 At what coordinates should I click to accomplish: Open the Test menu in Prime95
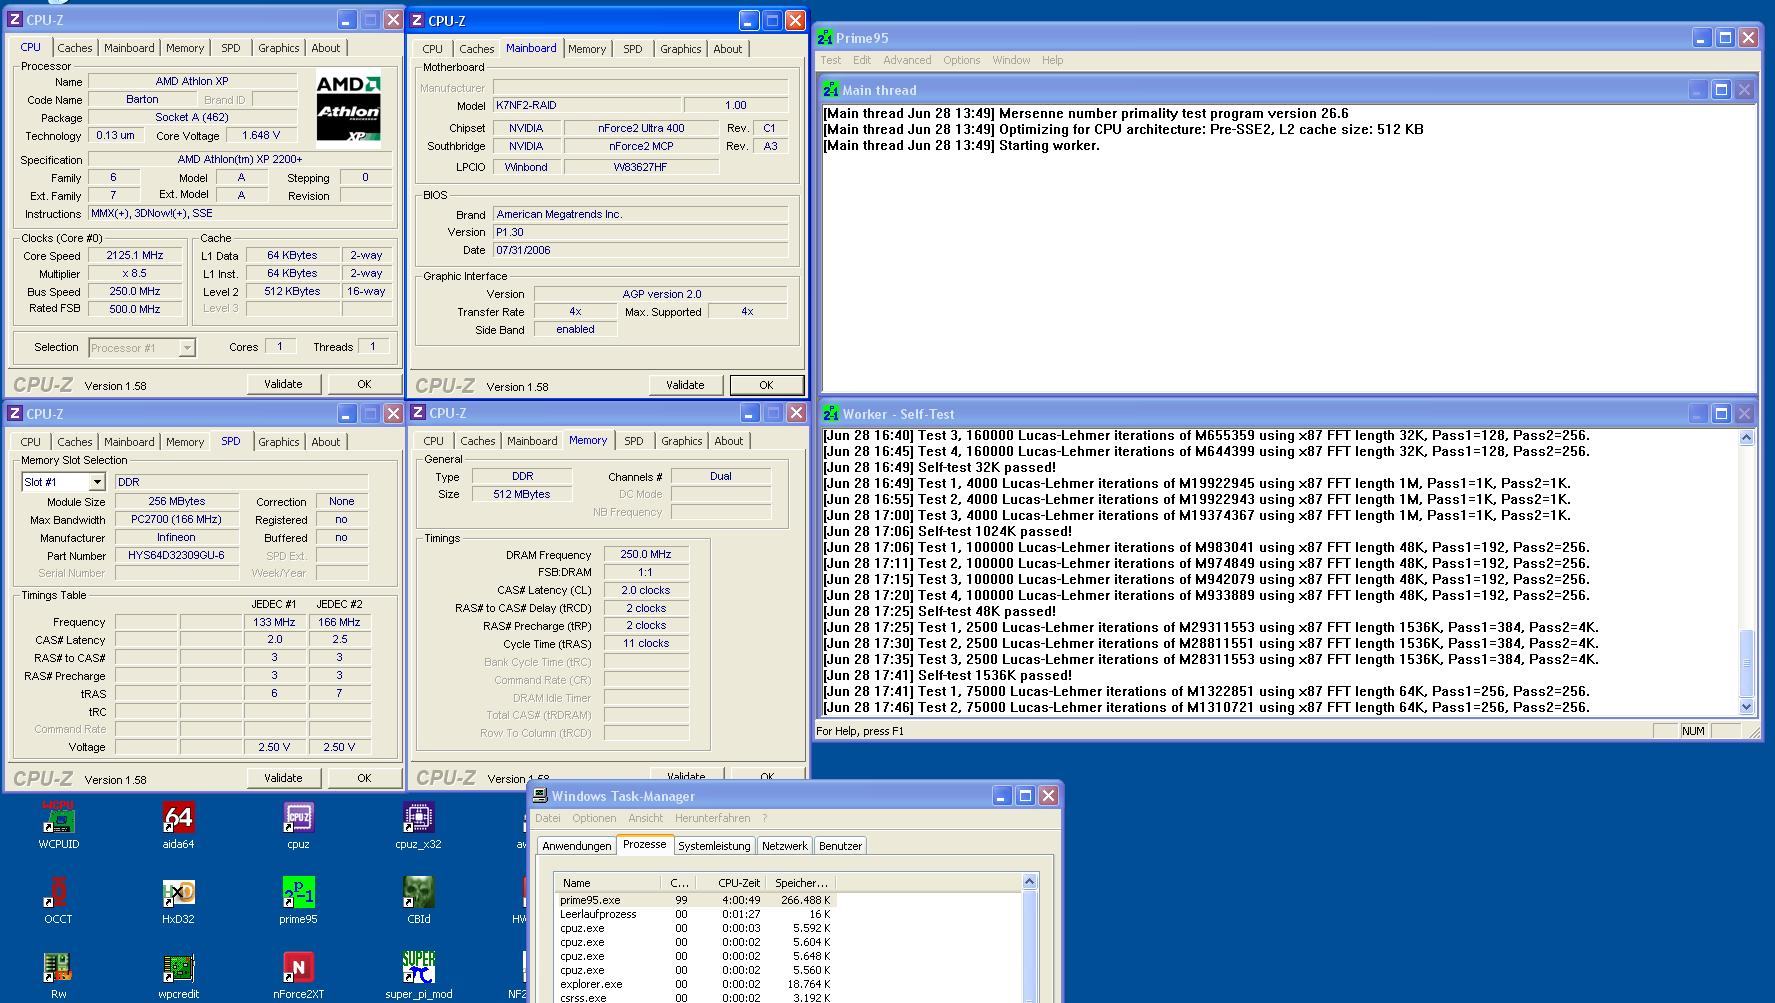831,60
